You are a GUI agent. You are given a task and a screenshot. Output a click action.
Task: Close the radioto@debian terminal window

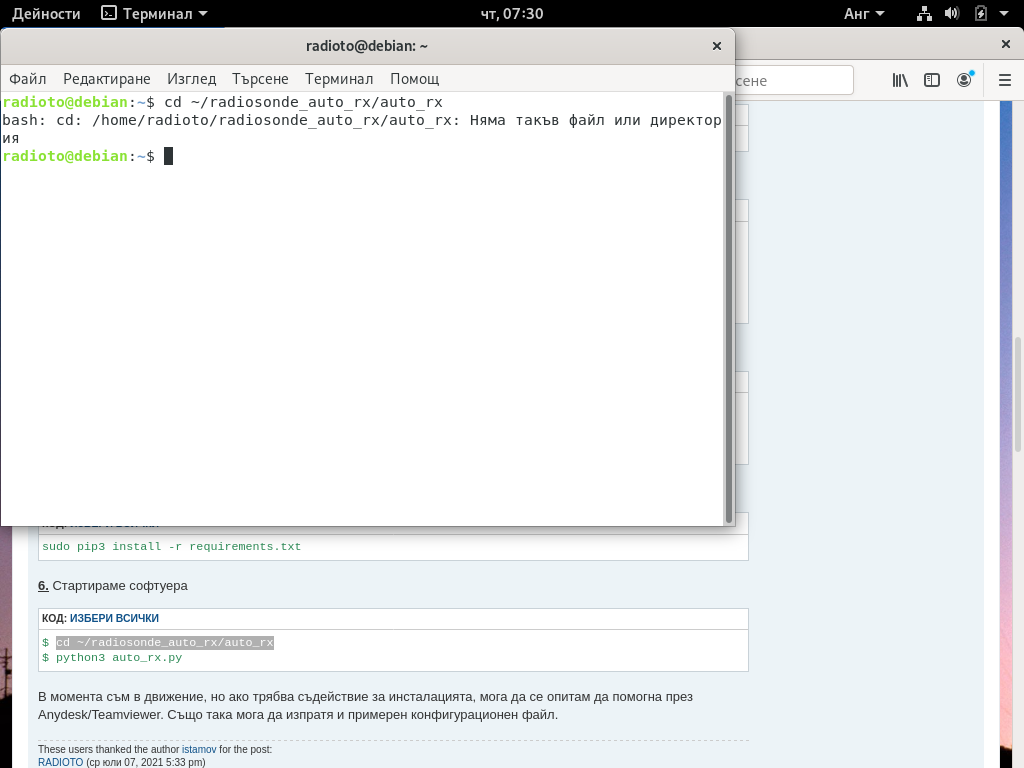716,46
